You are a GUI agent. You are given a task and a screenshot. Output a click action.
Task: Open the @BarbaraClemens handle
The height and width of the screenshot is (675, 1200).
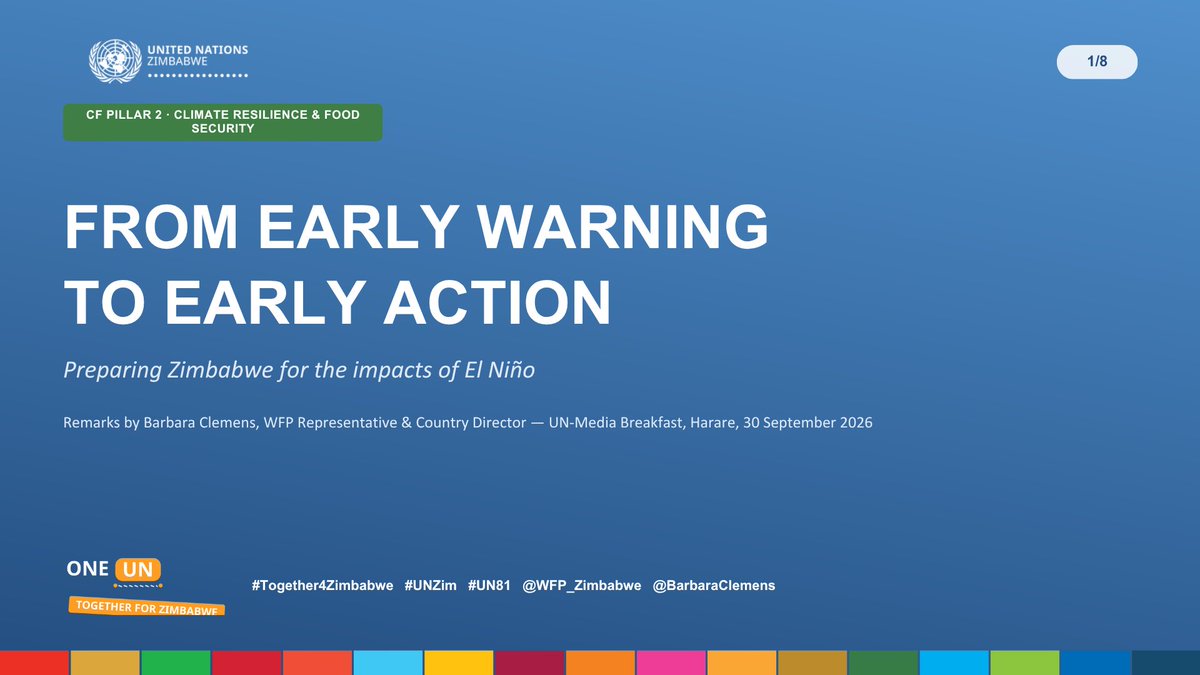[x=714, y=585]
